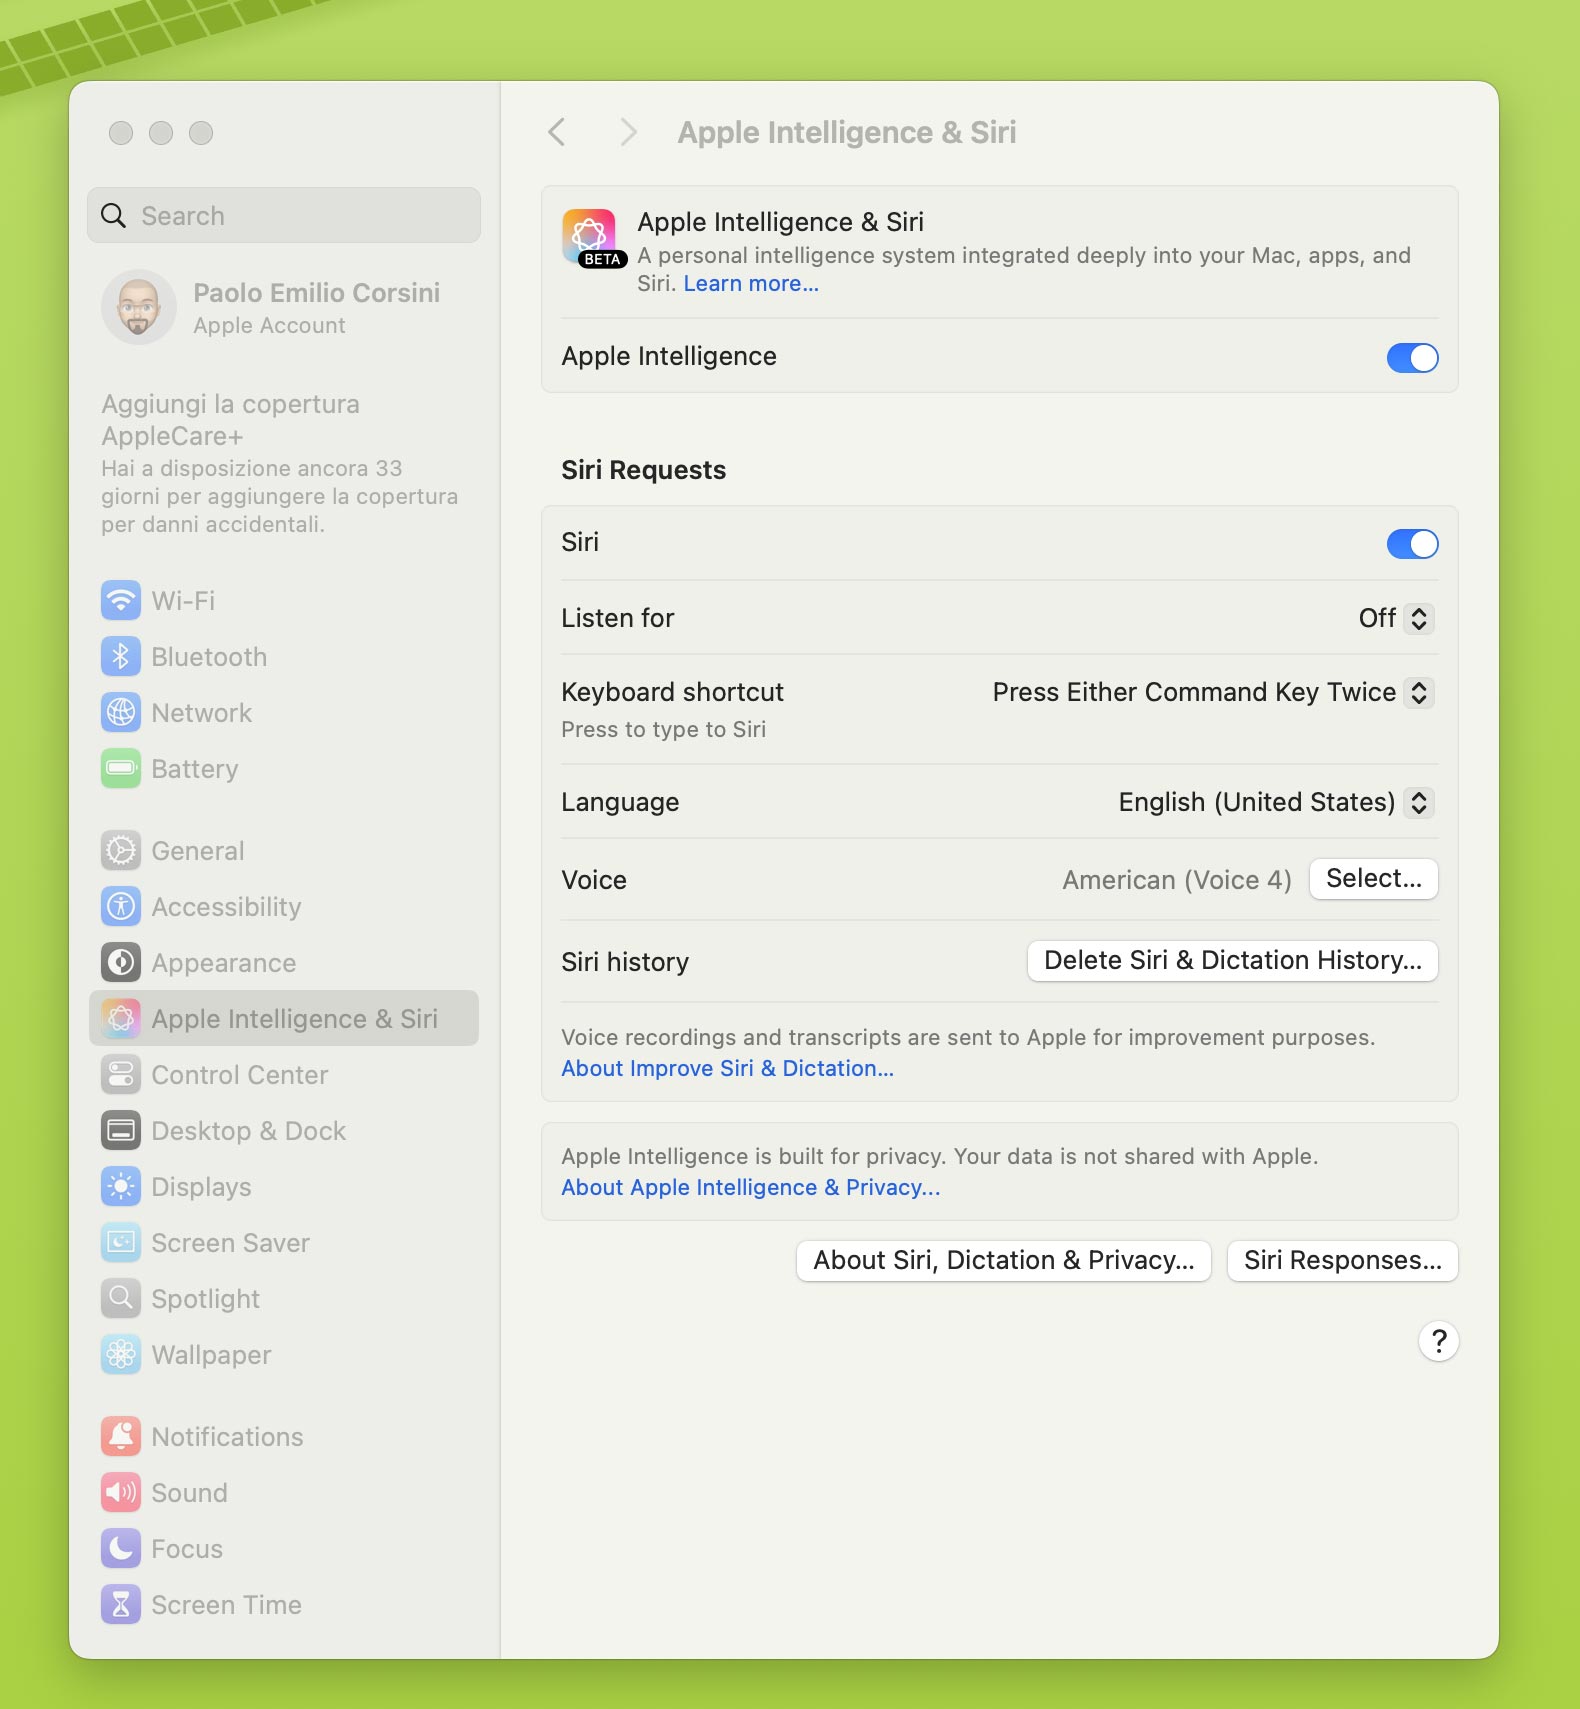The height and width of the screenshot is (1709, 1580).
Task: Click the Bluetooth sidebar icon
Action: [x=121, y=656]
